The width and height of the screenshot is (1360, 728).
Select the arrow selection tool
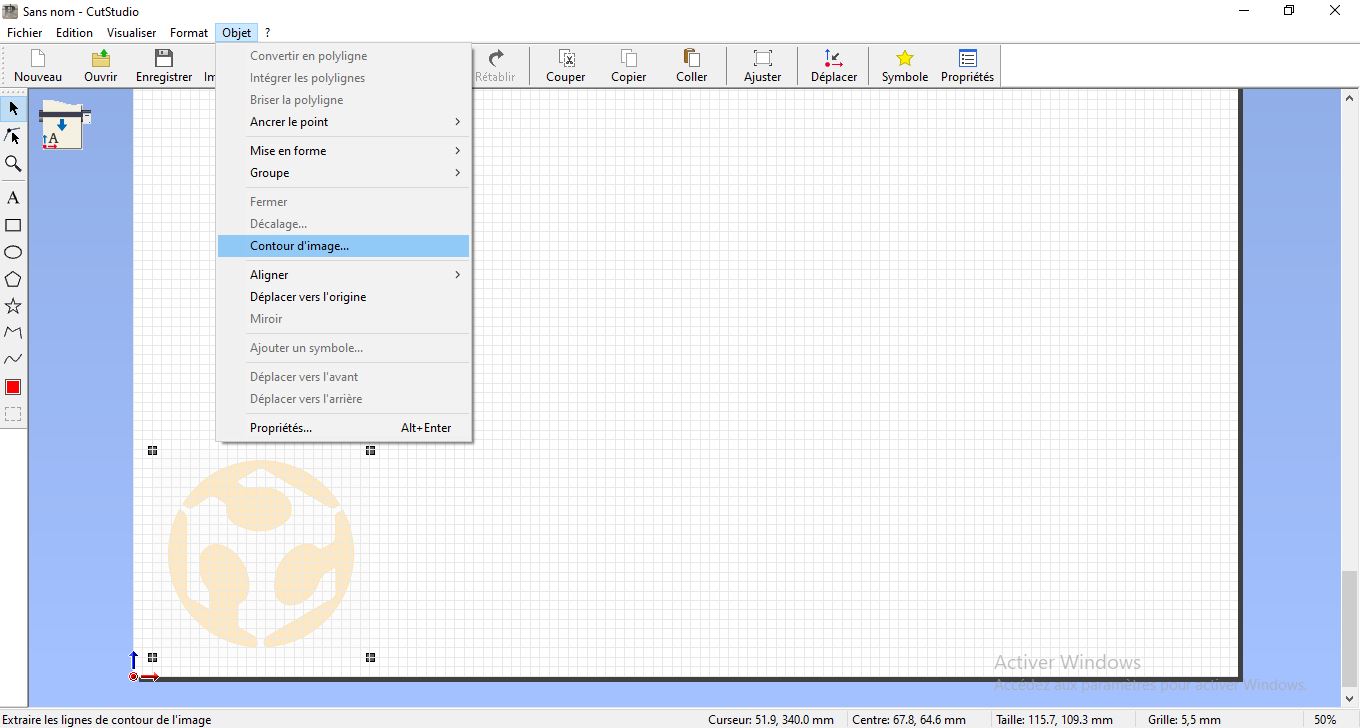pyautogui.click(x=13, y=108)
